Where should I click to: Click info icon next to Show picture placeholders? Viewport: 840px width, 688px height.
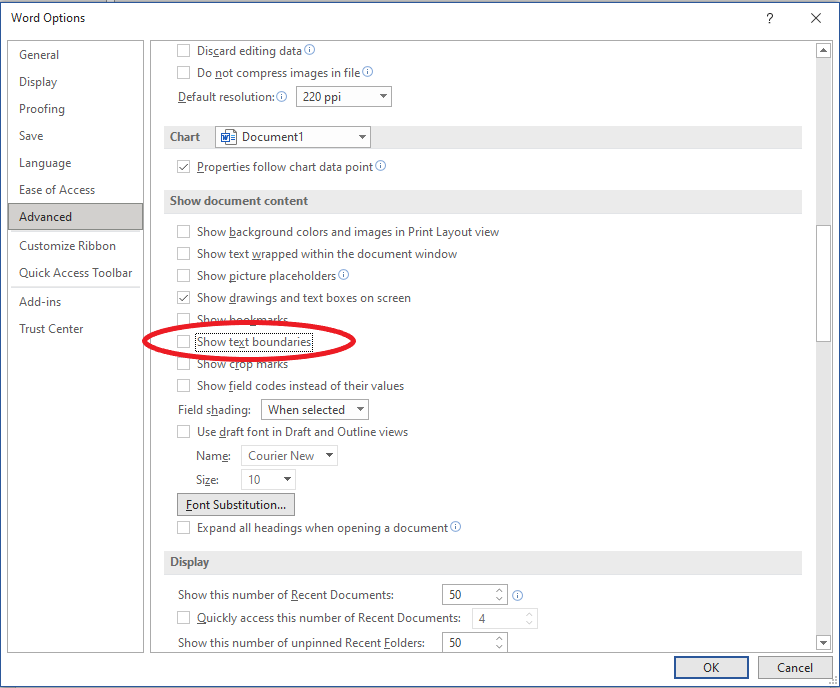click(x=344, y=276)
